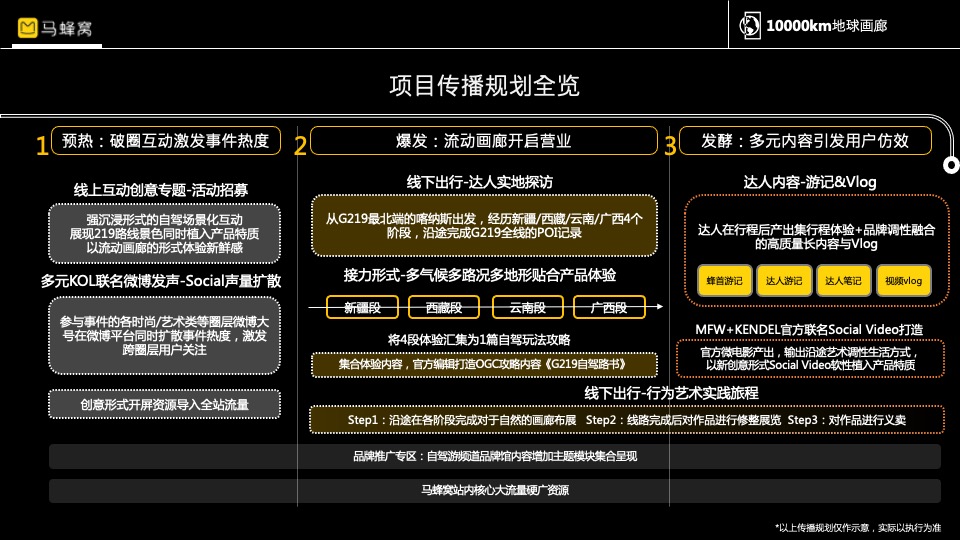The image size is (960, 540).
Task: Select the 广西段 route segment box
Action: point(609,307)
